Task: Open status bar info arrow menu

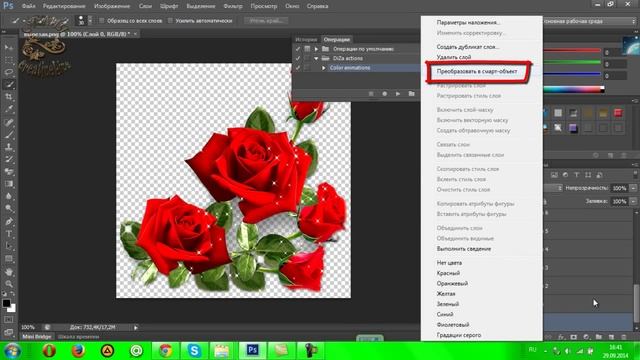Action: 136,327
